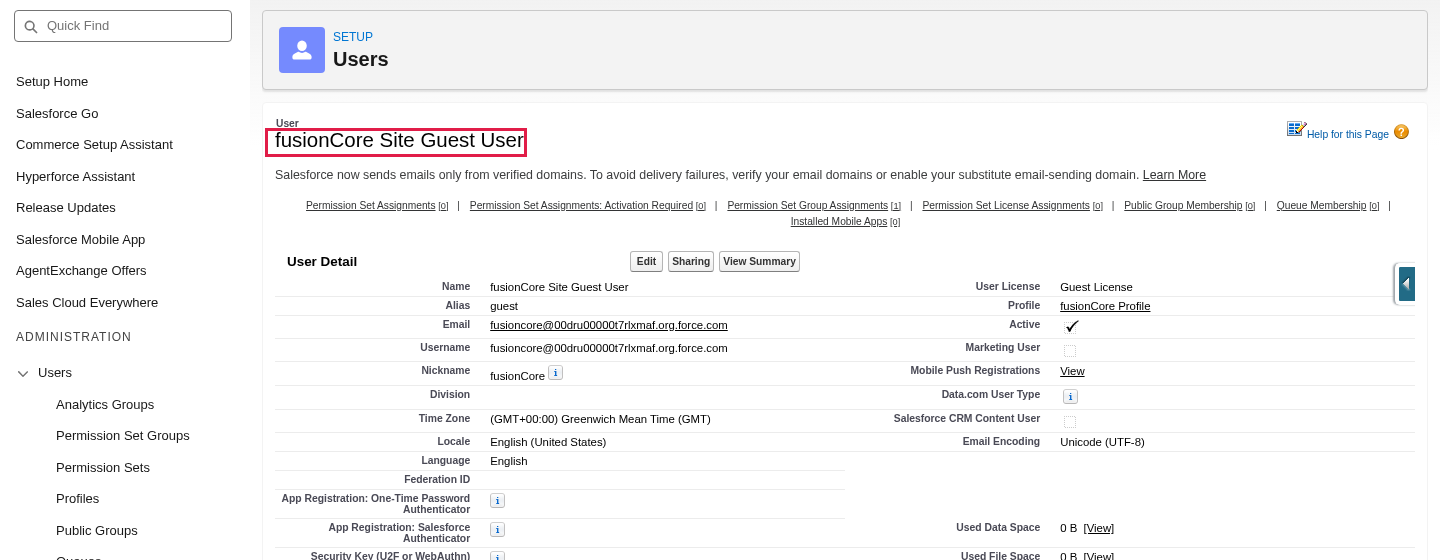The height and width of the screenshot is (560, 1440).
Task: Click the Salesforce Authenticator info icon
Action: pyautogui.click(x=497, y=529)
